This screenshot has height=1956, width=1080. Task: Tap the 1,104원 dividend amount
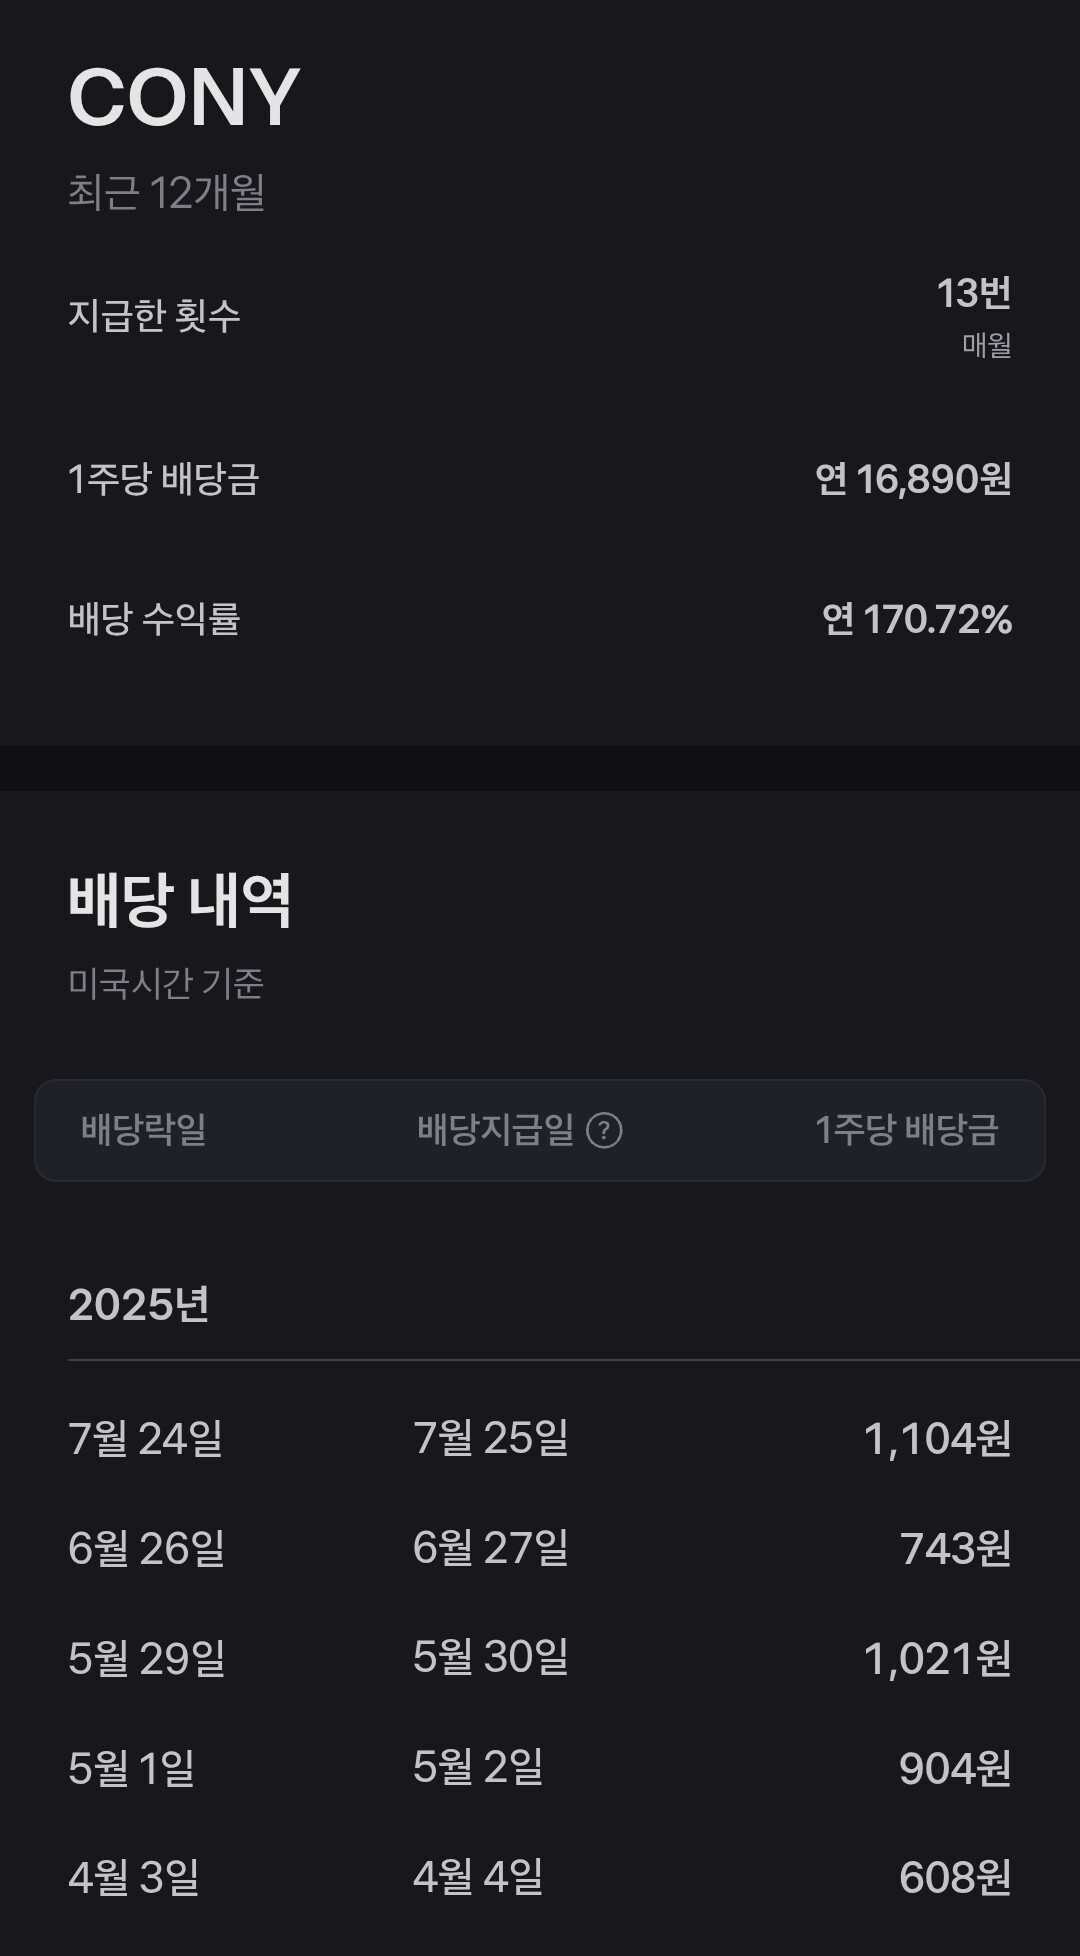point(937,1439)
